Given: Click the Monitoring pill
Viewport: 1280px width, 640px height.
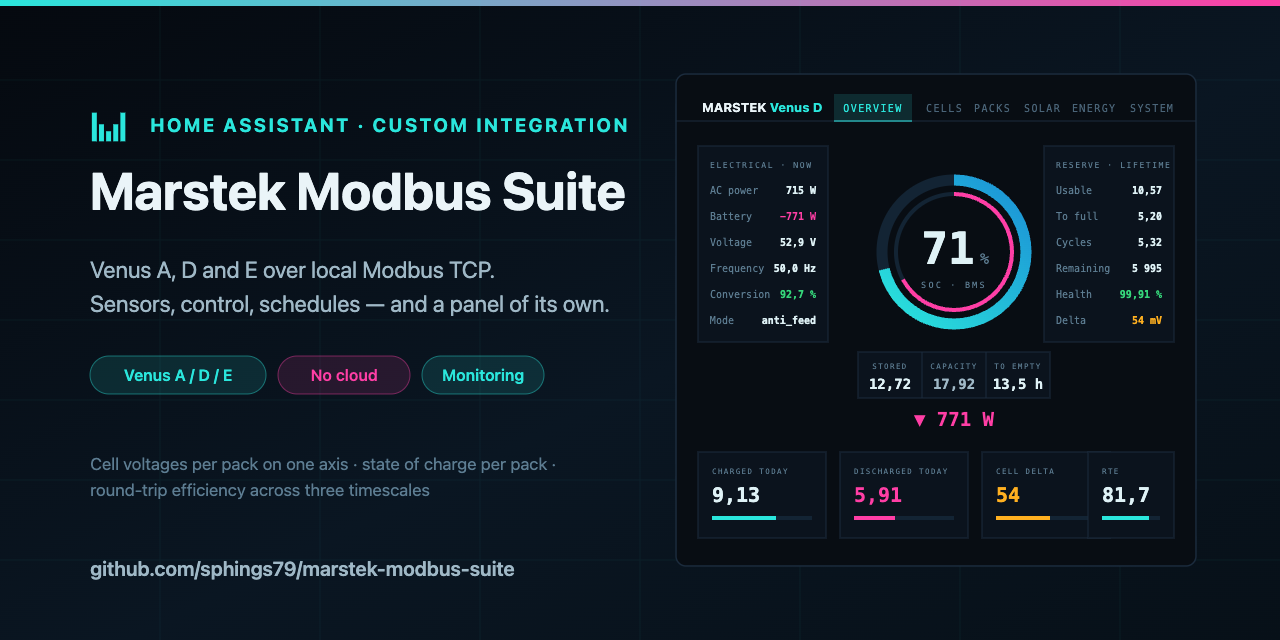Looking at the screenshot, I should pos(483,375).
